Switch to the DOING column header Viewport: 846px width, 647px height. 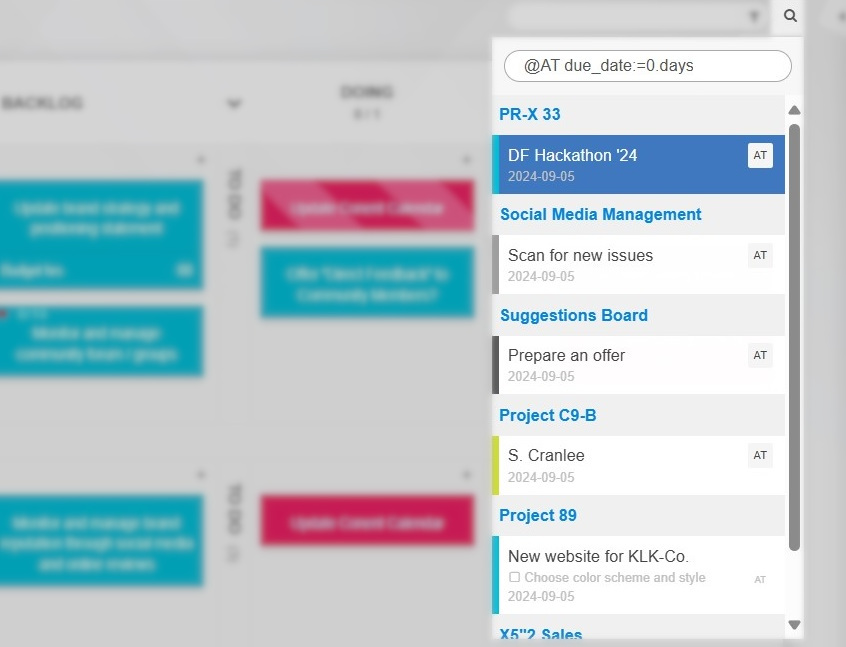coord(367,91)
